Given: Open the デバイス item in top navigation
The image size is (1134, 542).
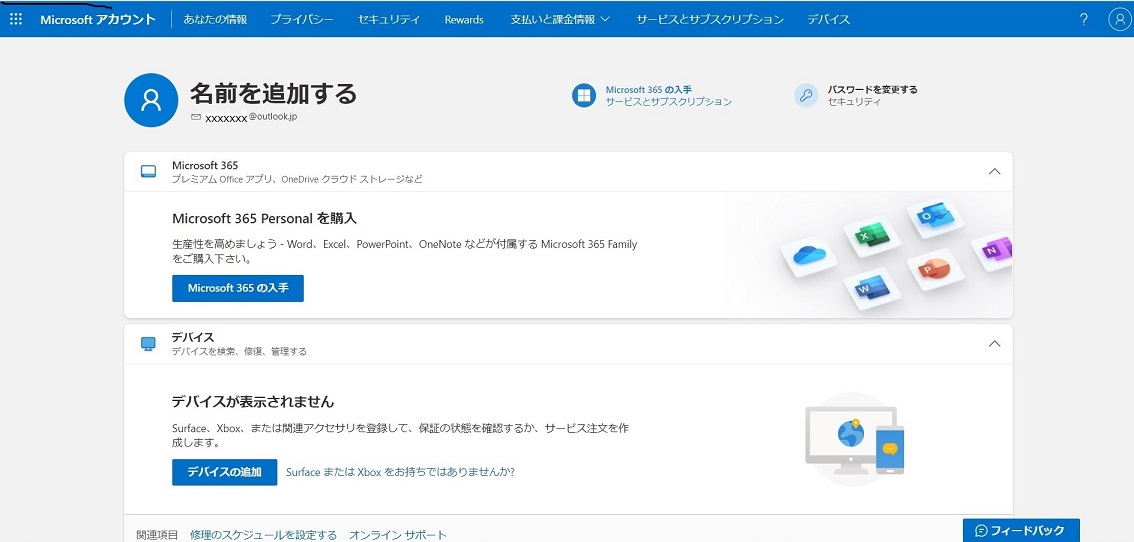Looking at the screenshot, I should coord(829,20).
